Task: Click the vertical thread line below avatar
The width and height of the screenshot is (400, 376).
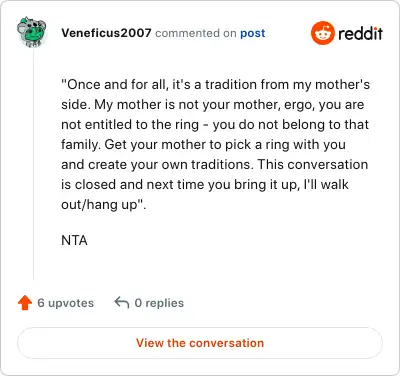Action: [34, 163]
